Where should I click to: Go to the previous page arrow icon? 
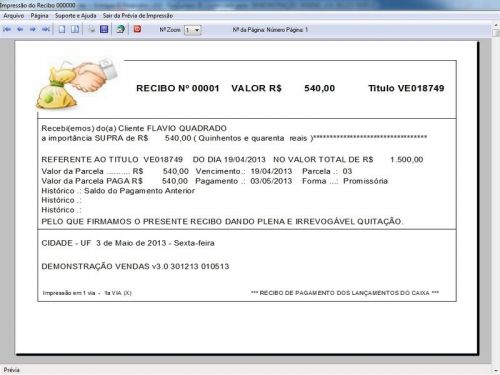coord(20,30)
